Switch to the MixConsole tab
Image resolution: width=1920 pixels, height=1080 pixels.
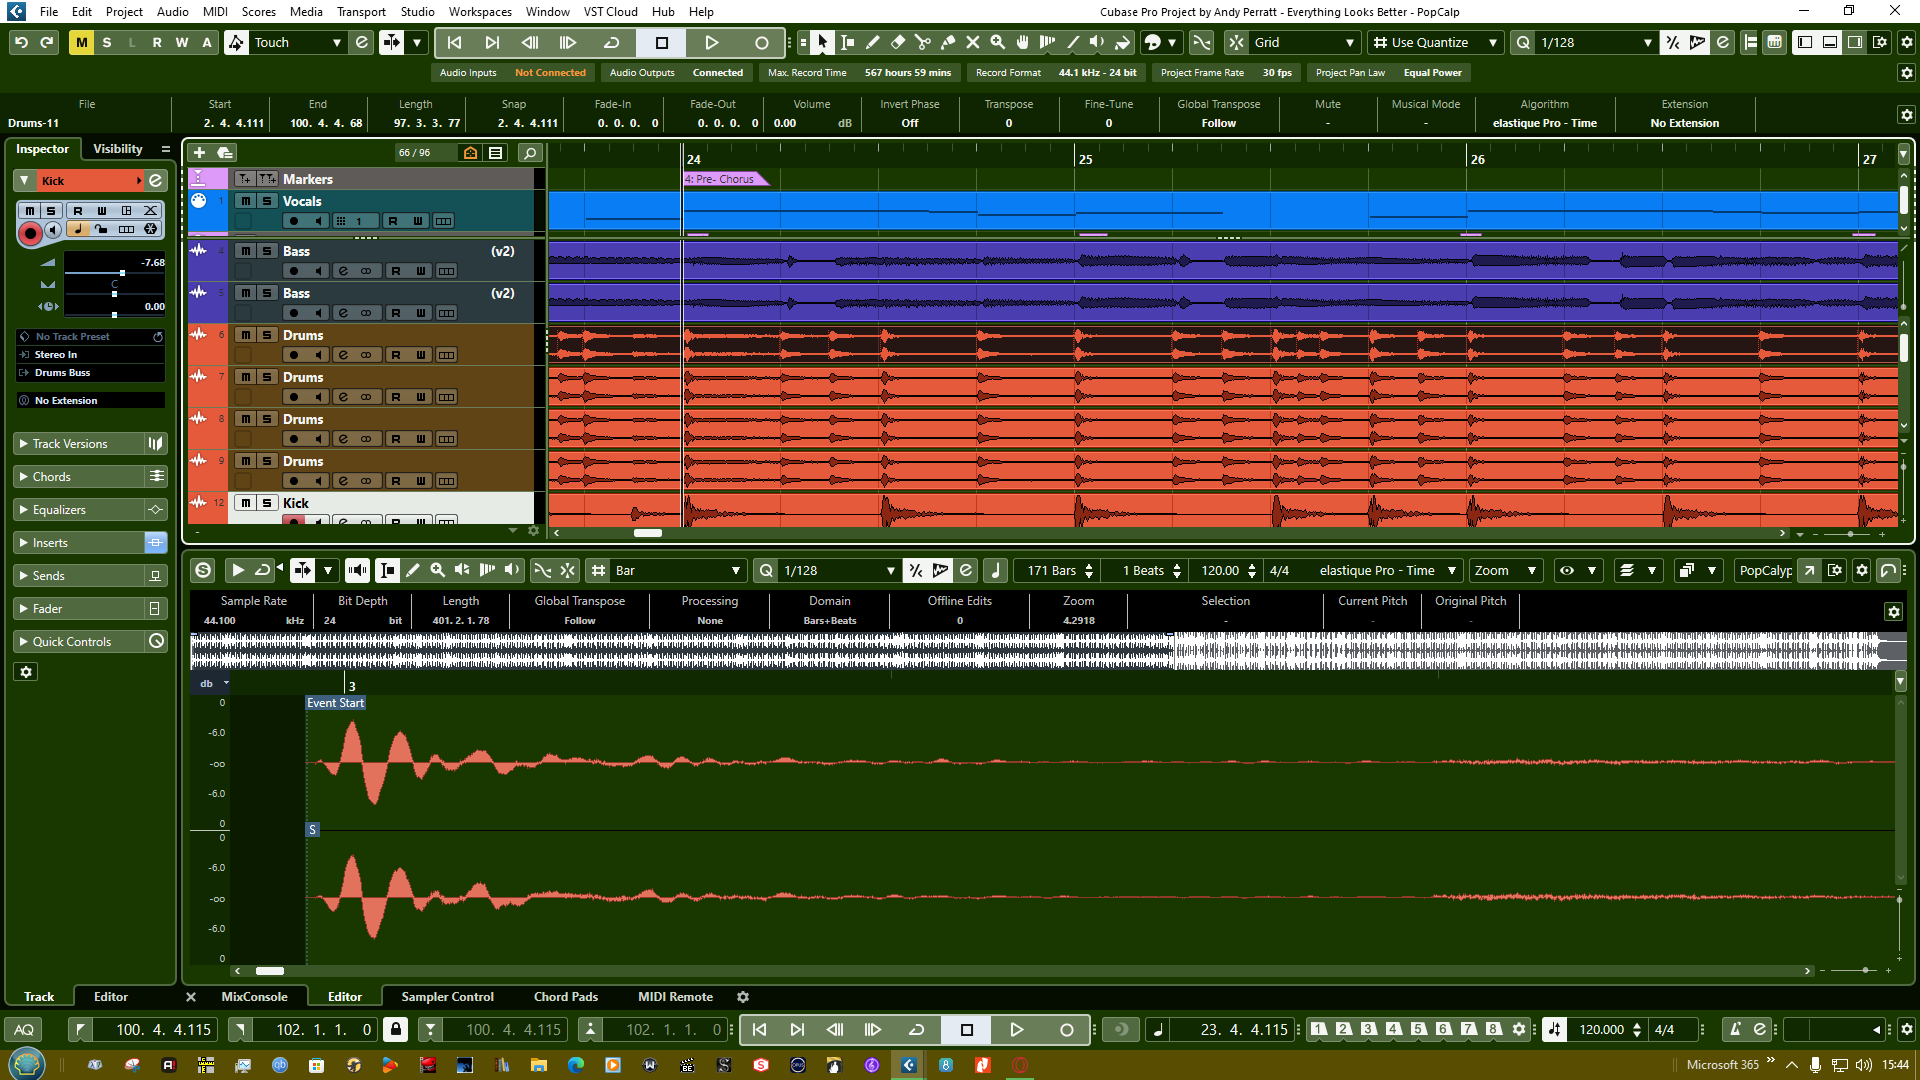point(254,997)
